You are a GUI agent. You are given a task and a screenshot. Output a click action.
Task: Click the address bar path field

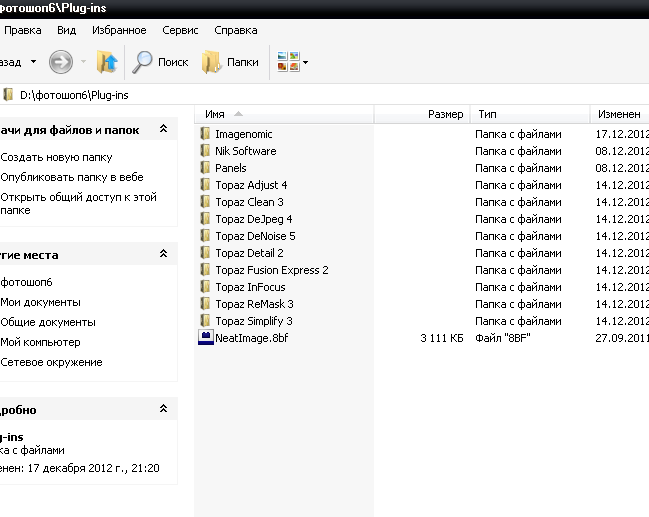pyautogui.click(x=300, y=95)
